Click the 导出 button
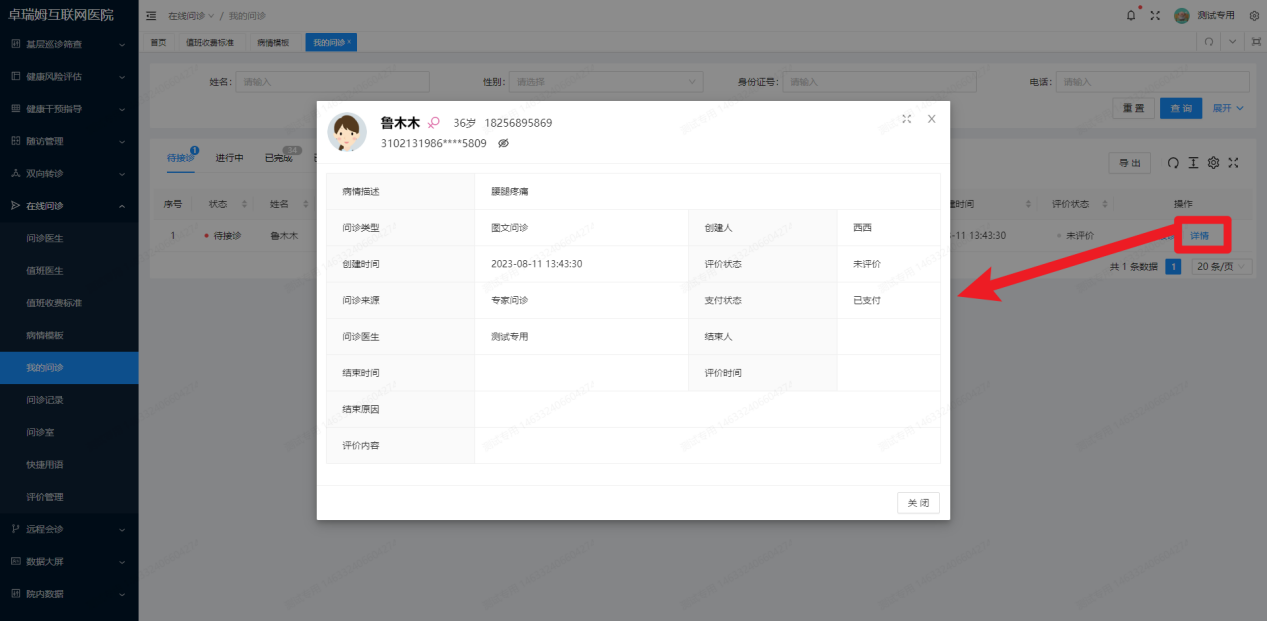This screenshot has width=1267, height=621. tap(1130, 163)
